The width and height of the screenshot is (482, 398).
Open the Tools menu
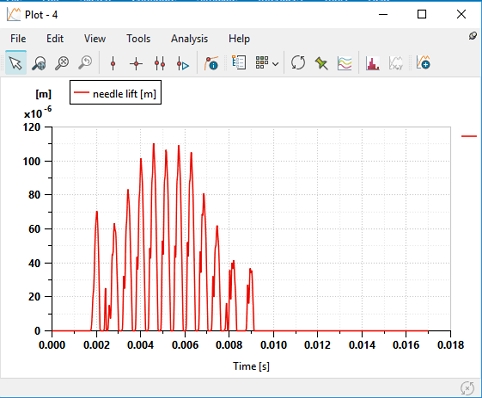click(138, 38)
